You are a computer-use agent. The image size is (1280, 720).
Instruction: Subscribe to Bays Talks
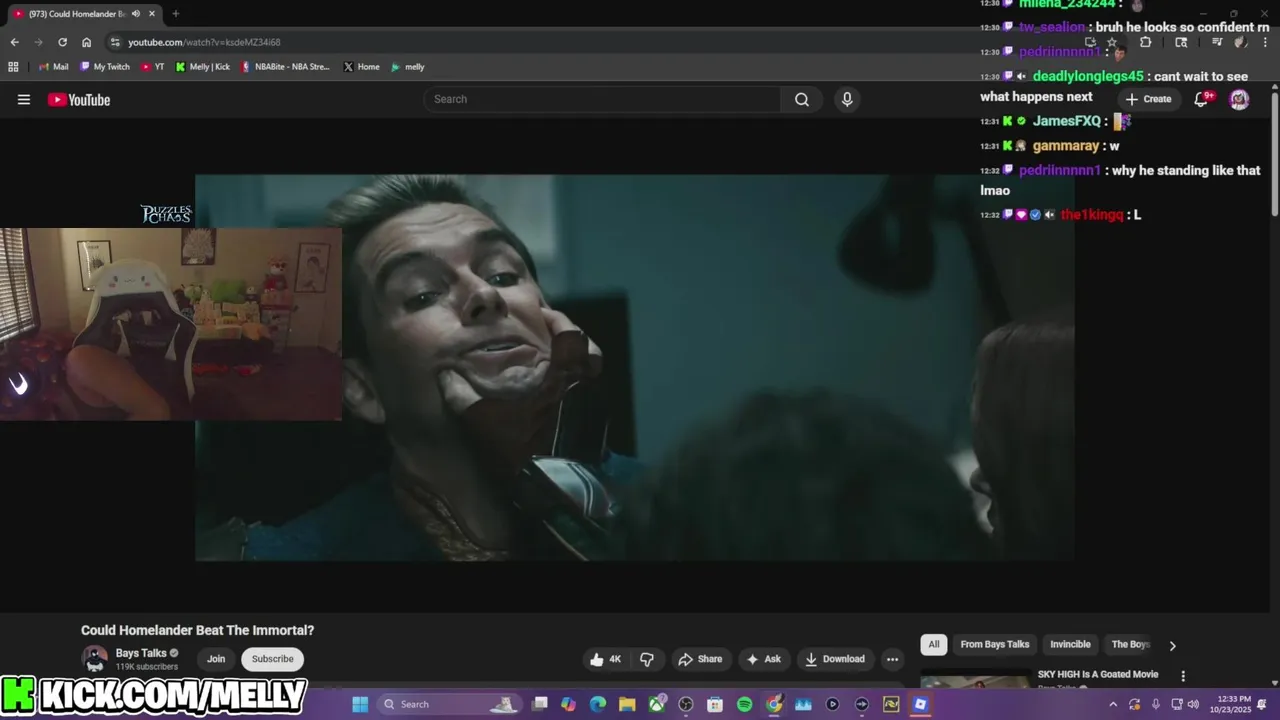(x=273, y=659)
